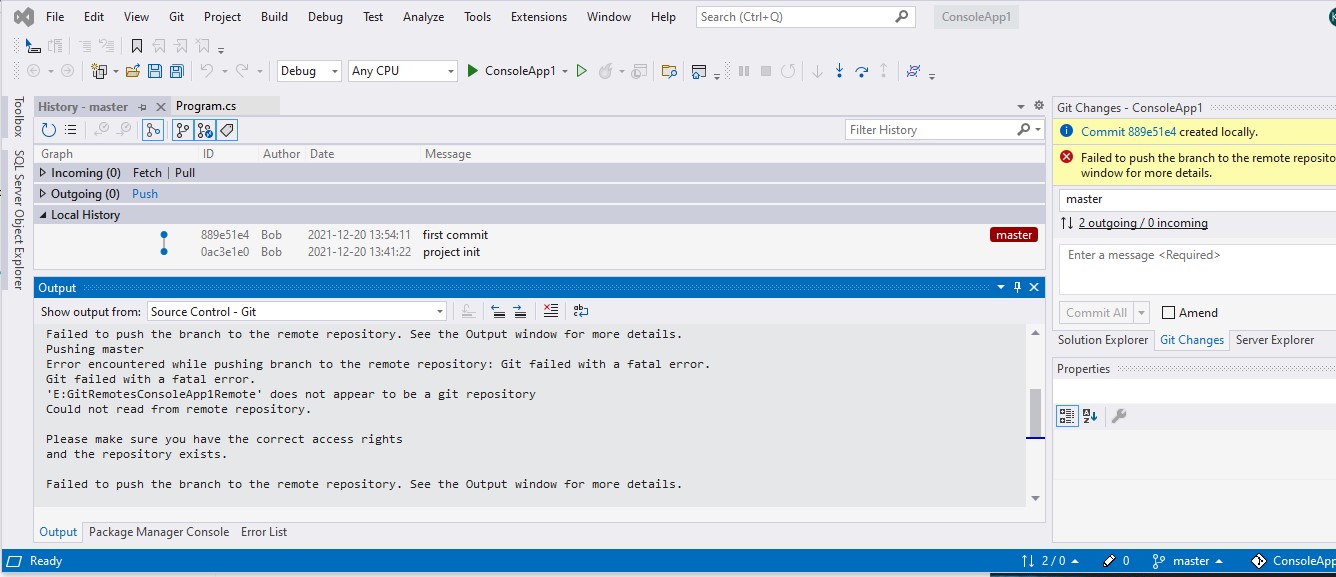Click pencil changes count in status bar
Viewport: 1336px width, 577px height.
click(1116, 561)
